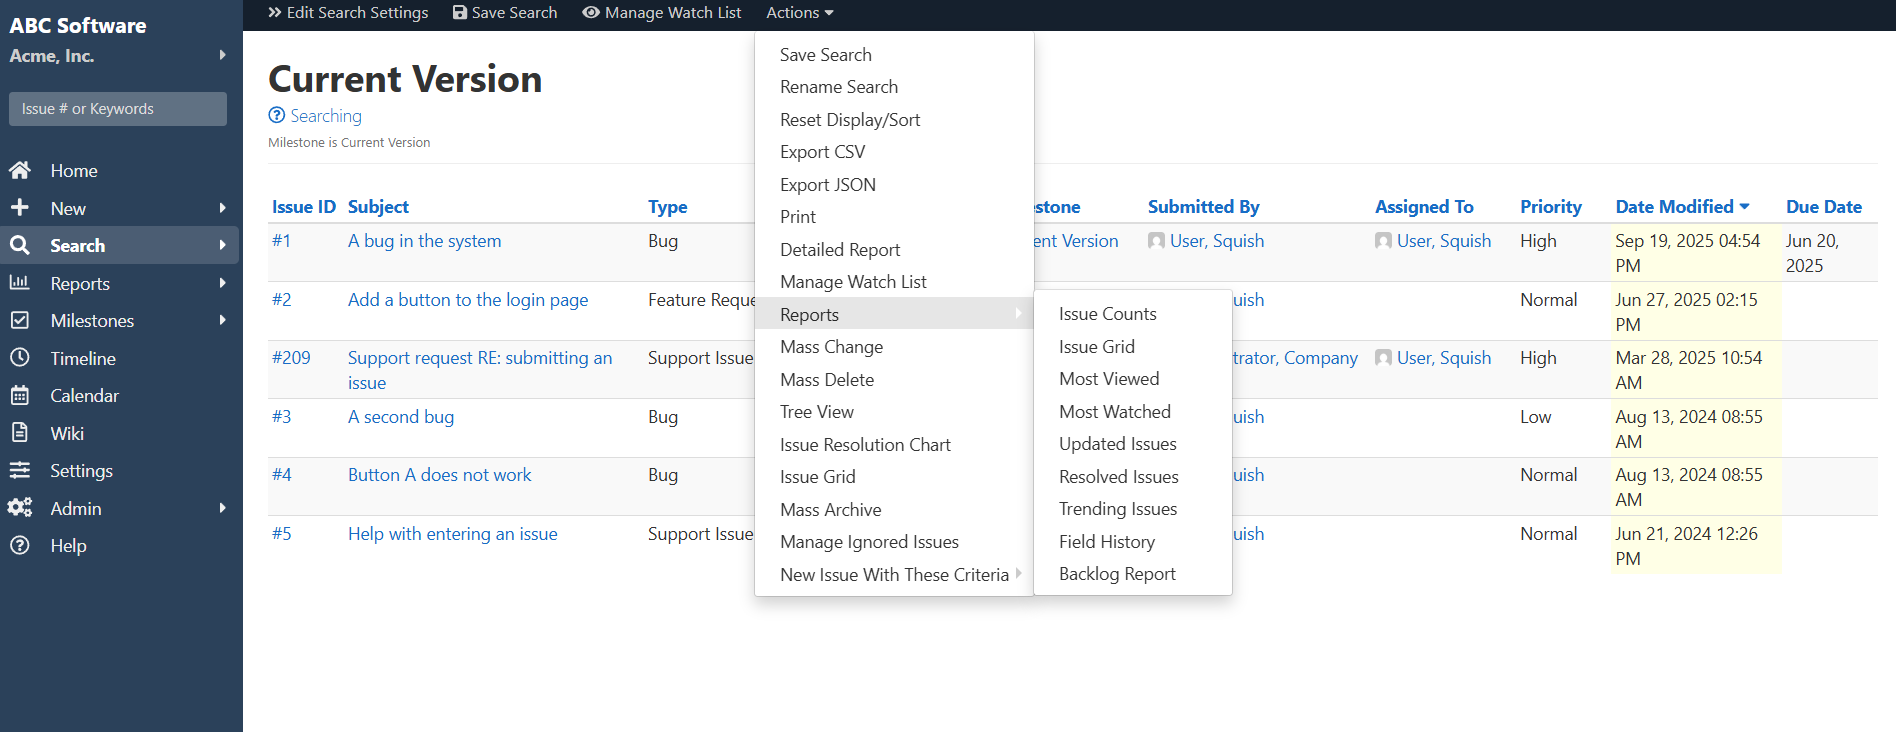This screenshot has height=732, width=1896.
Task: Click the Settings sliders icon in sidebar
Action: [19, 470]
